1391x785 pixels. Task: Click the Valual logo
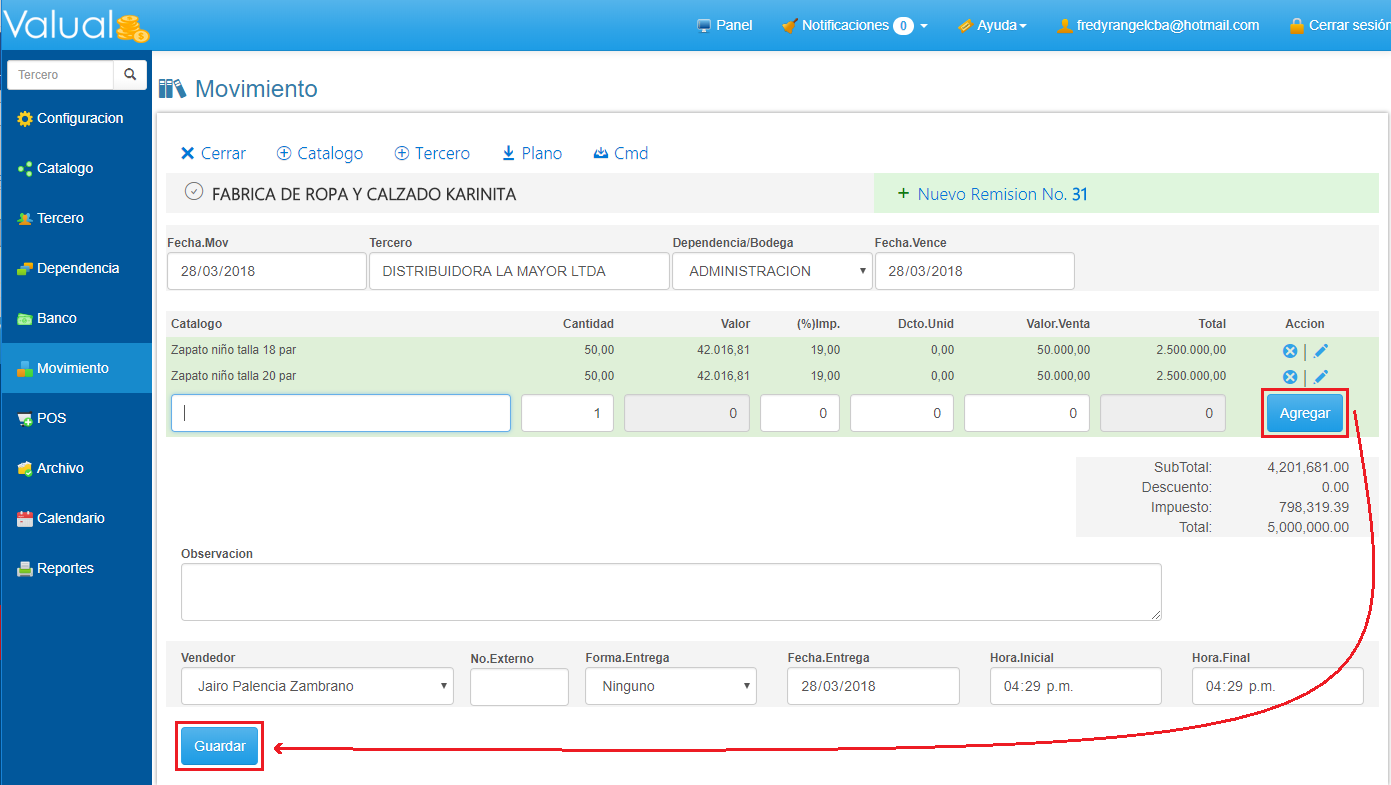(75, 24)
